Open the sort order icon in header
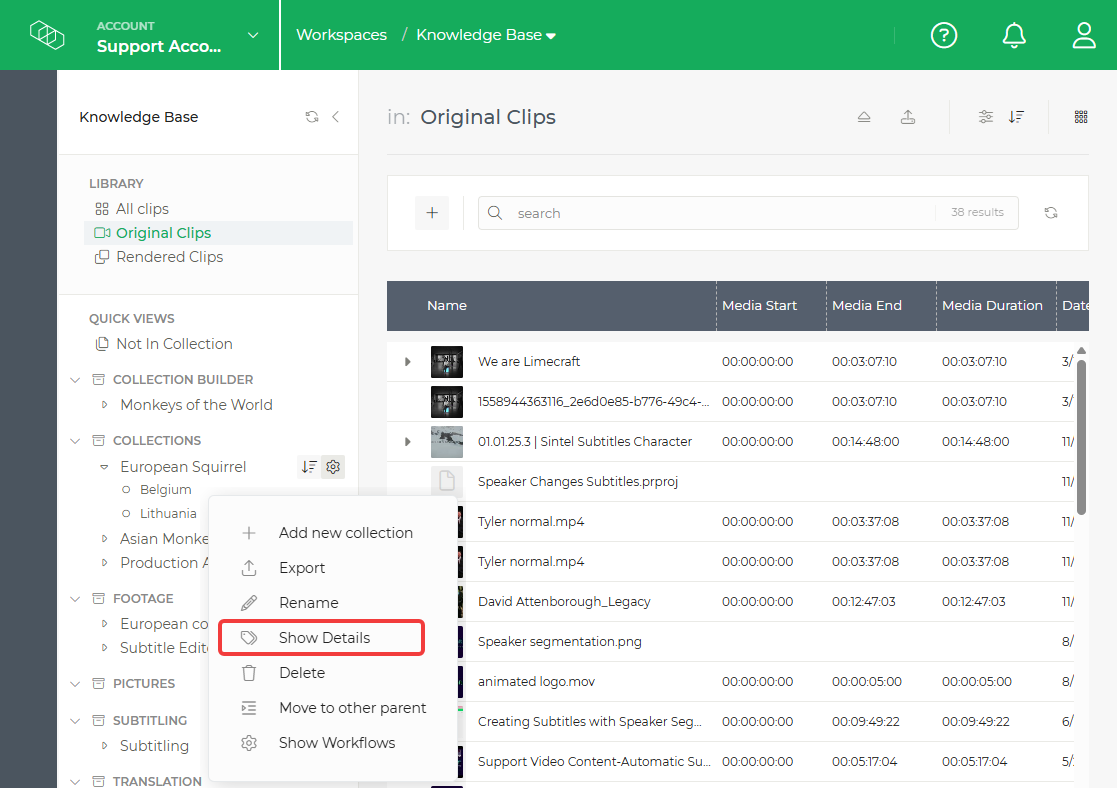The height and width of the screenshot is (788, 1117). 1016,117
